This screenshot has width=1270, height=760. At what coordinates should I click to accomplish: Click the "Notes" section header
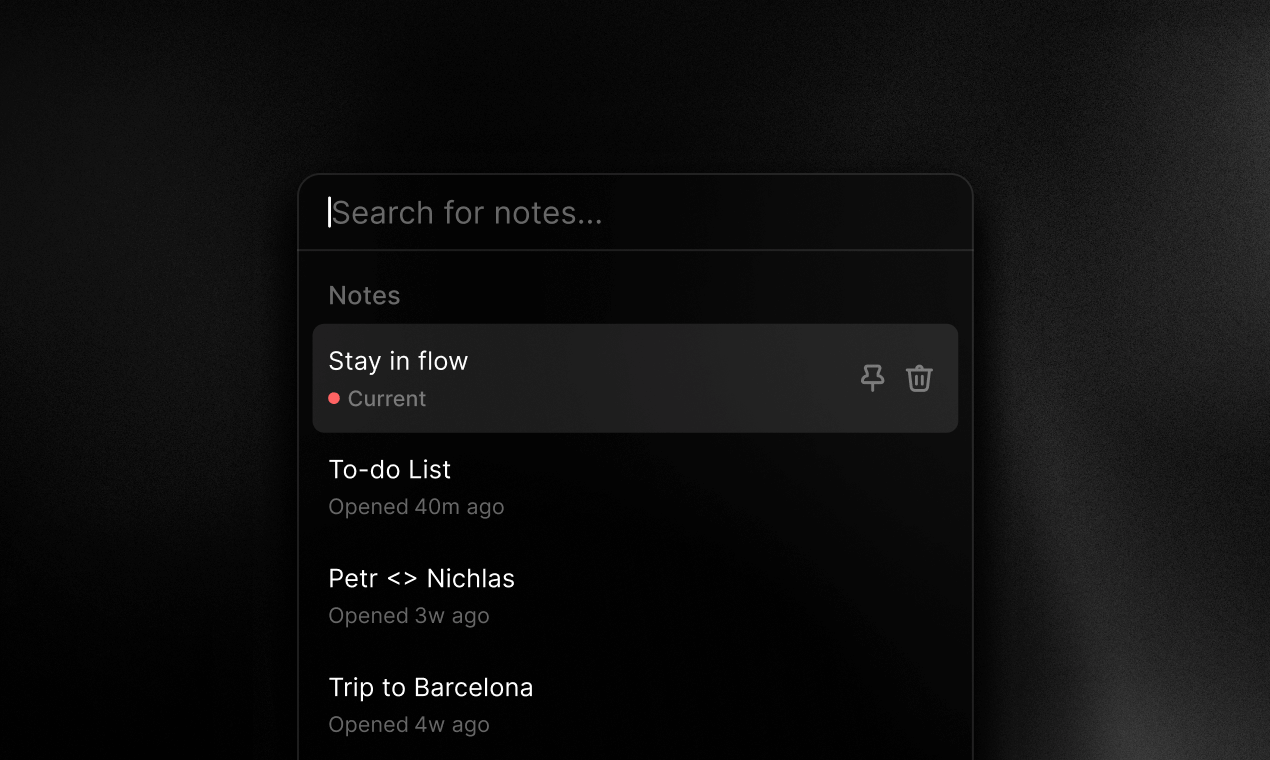click(364, 295)
